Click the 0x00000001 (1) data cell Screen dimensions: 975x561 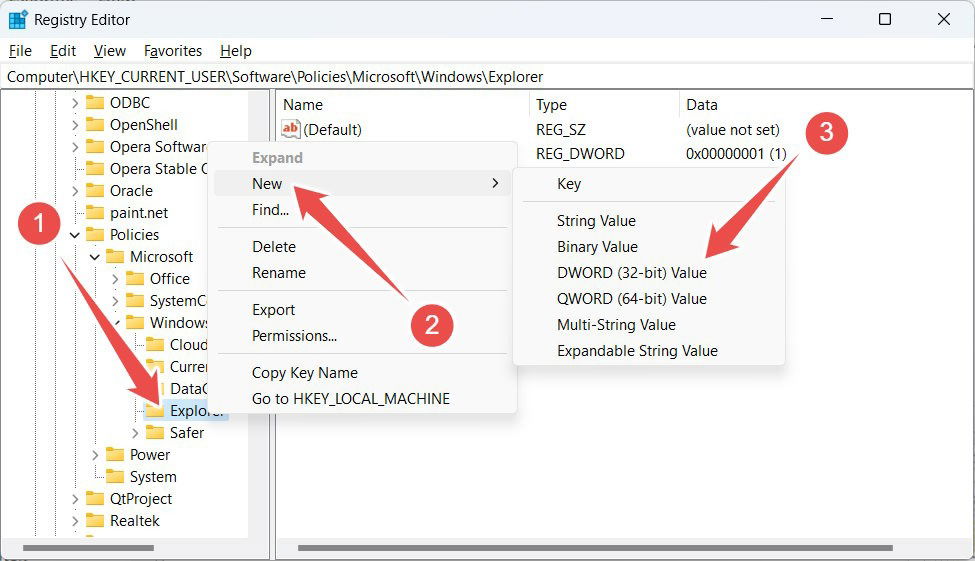click(736, 154)
